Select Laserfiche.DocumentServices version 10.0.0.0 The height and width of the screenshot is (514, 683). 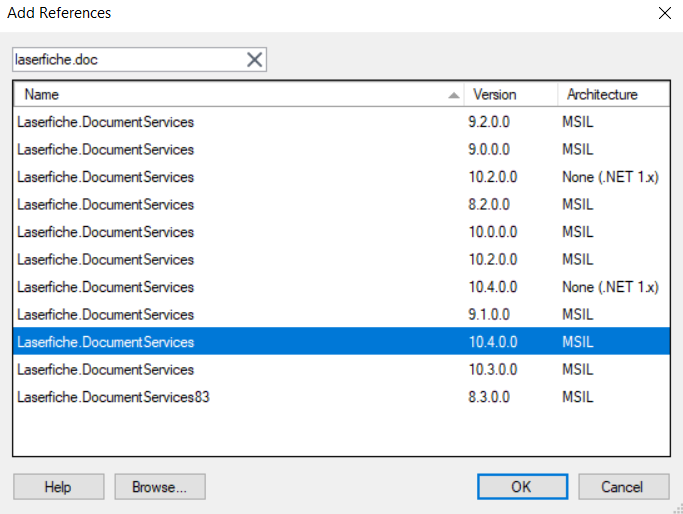coord(342,232)
